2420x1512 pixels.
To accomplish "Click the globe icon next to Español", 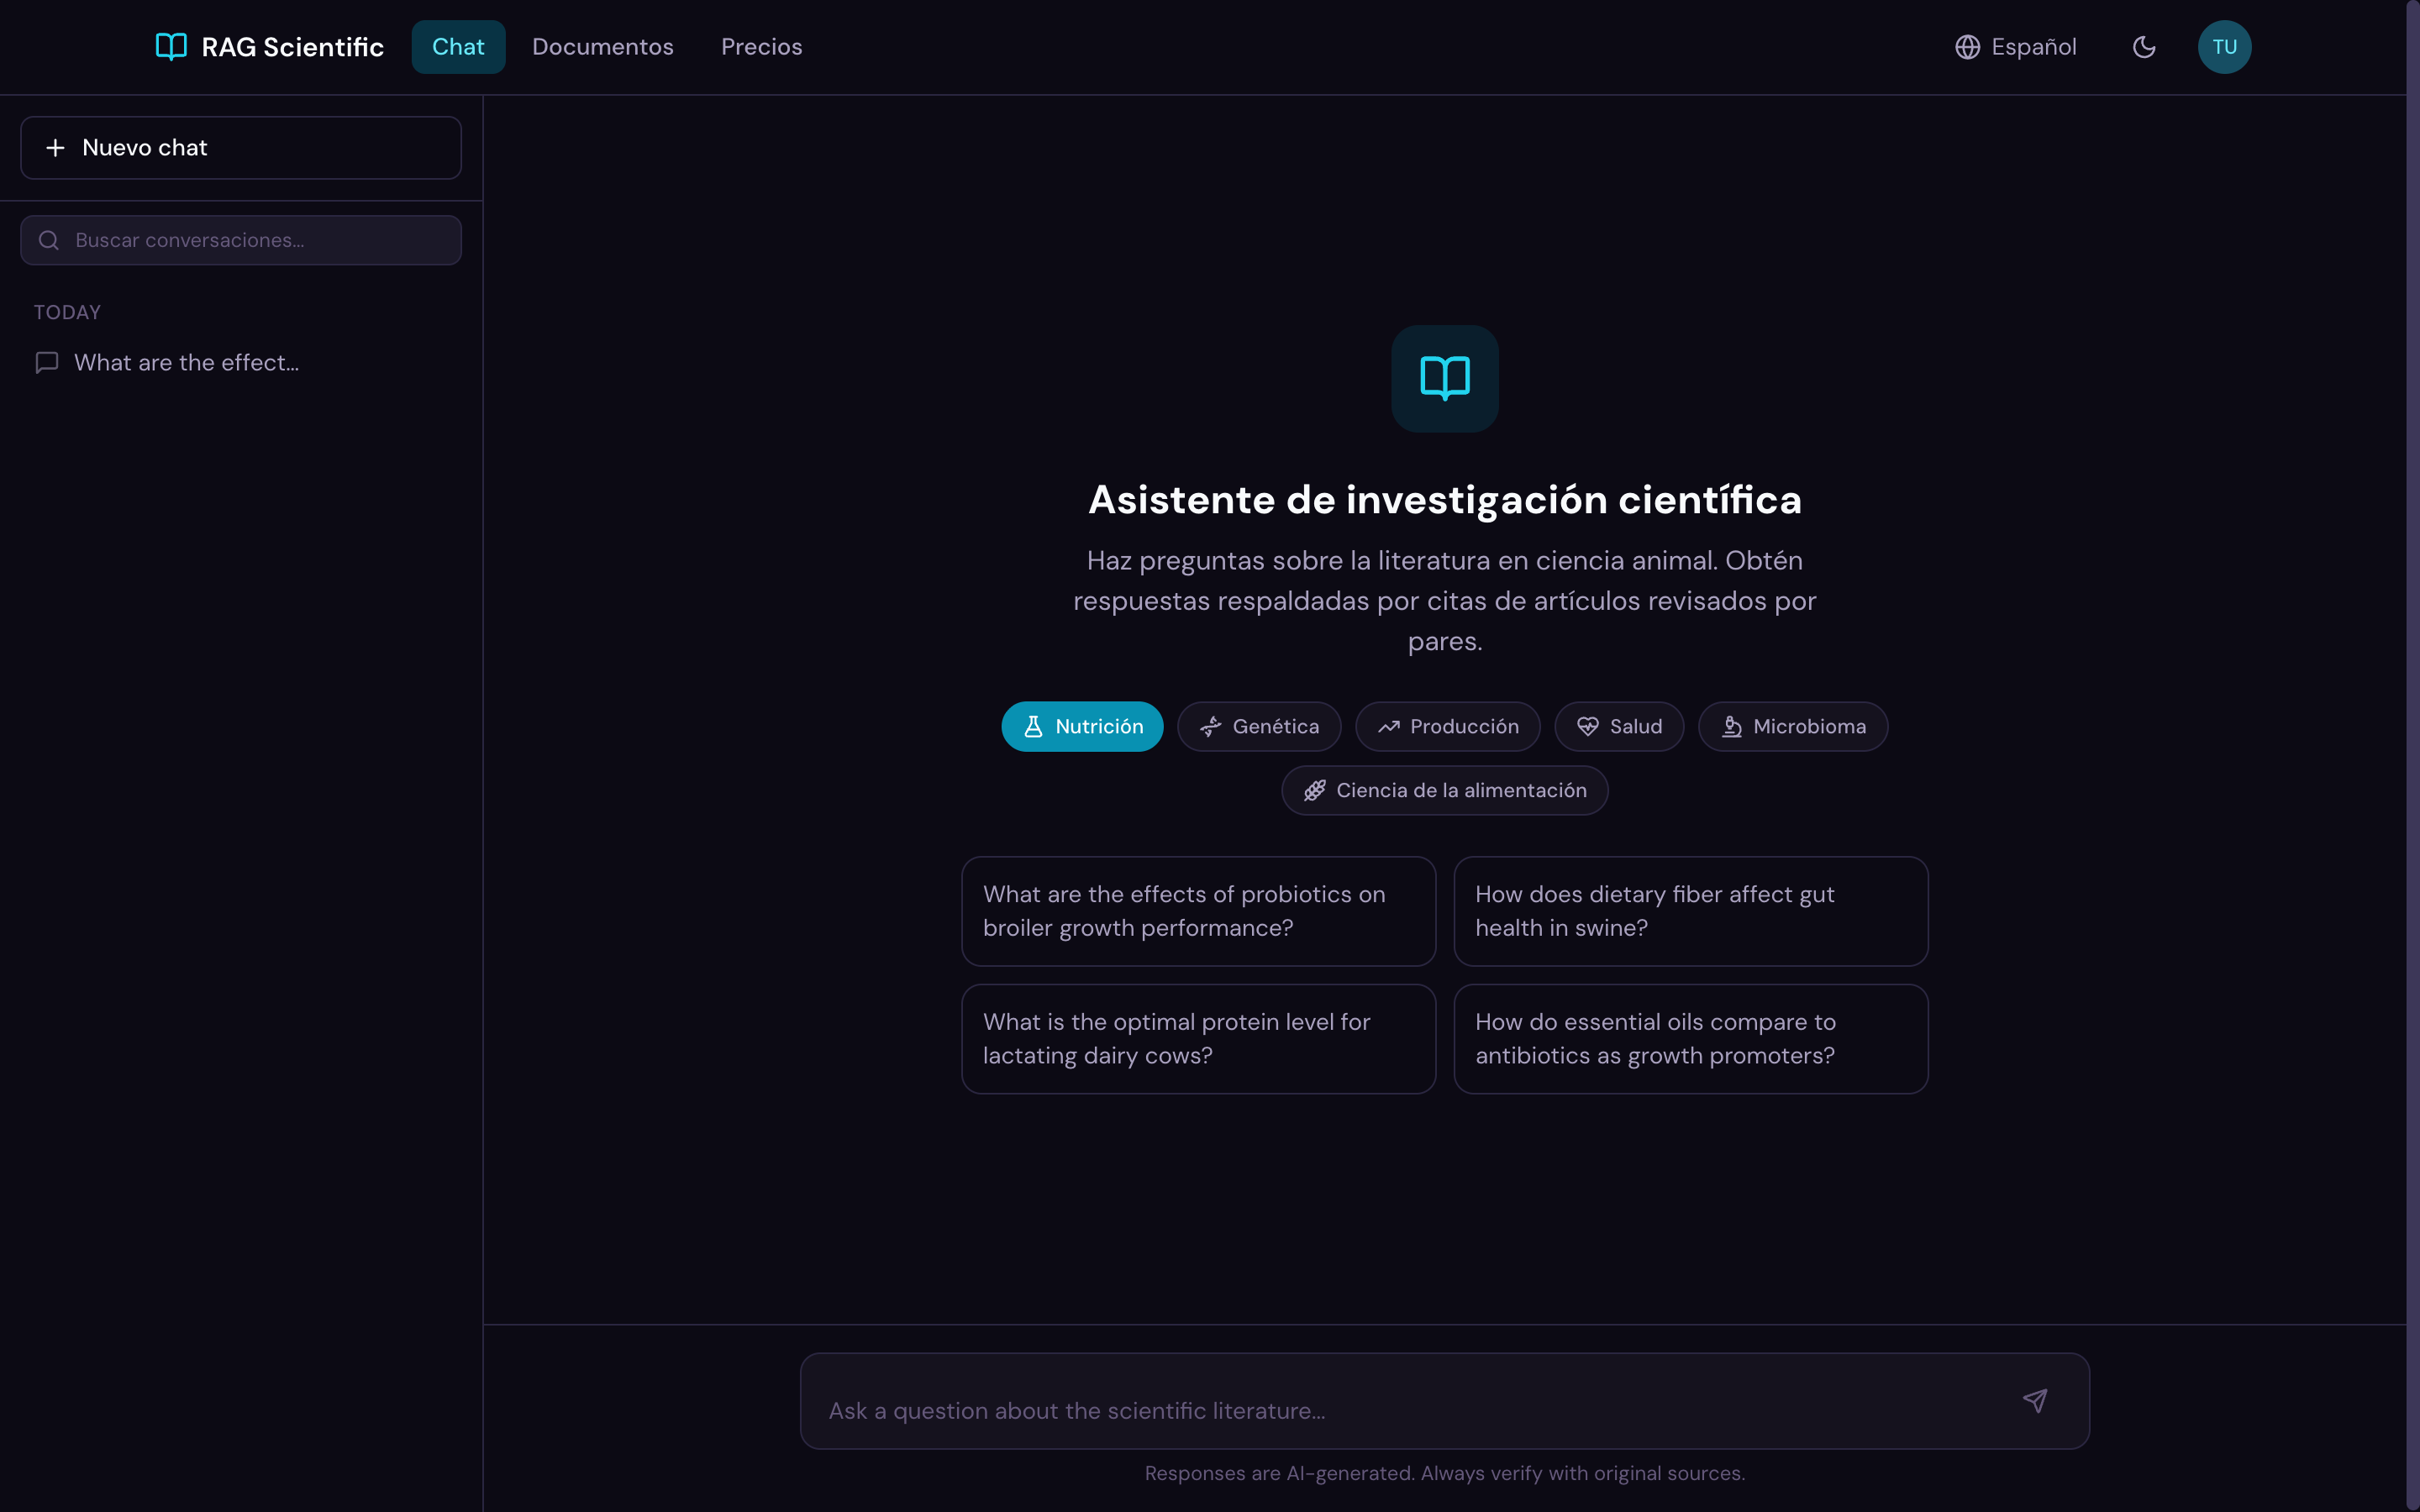I will 1967,46.
